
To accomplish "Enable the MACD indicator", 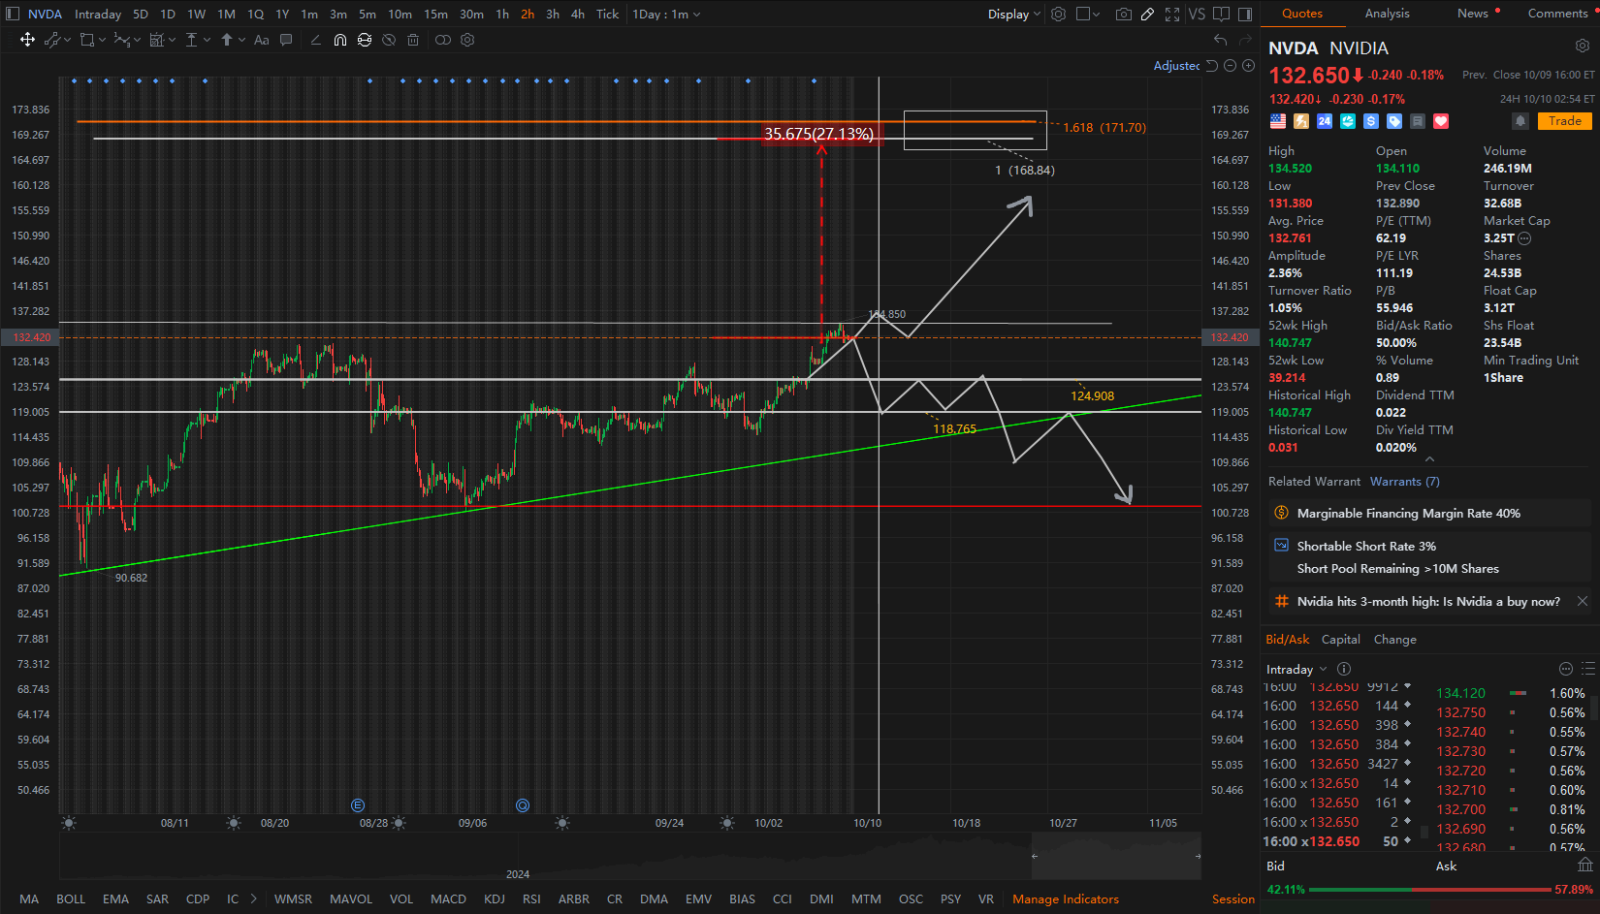I will [x=448, y=899].
